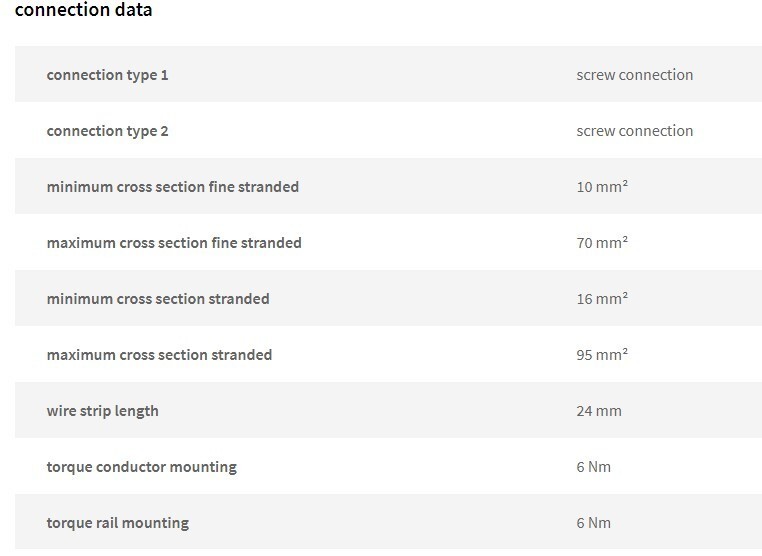Click 'minimum cross section fine stranded' label
The height and width of the screenshot is (556, 762).
(x=173, y=187)
